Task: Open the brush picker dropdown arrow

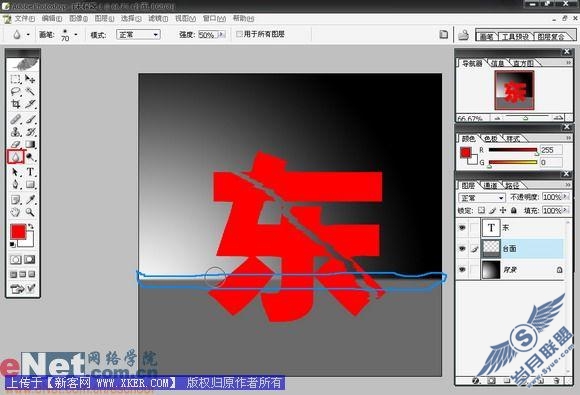Action: click(x=76, y=35)
